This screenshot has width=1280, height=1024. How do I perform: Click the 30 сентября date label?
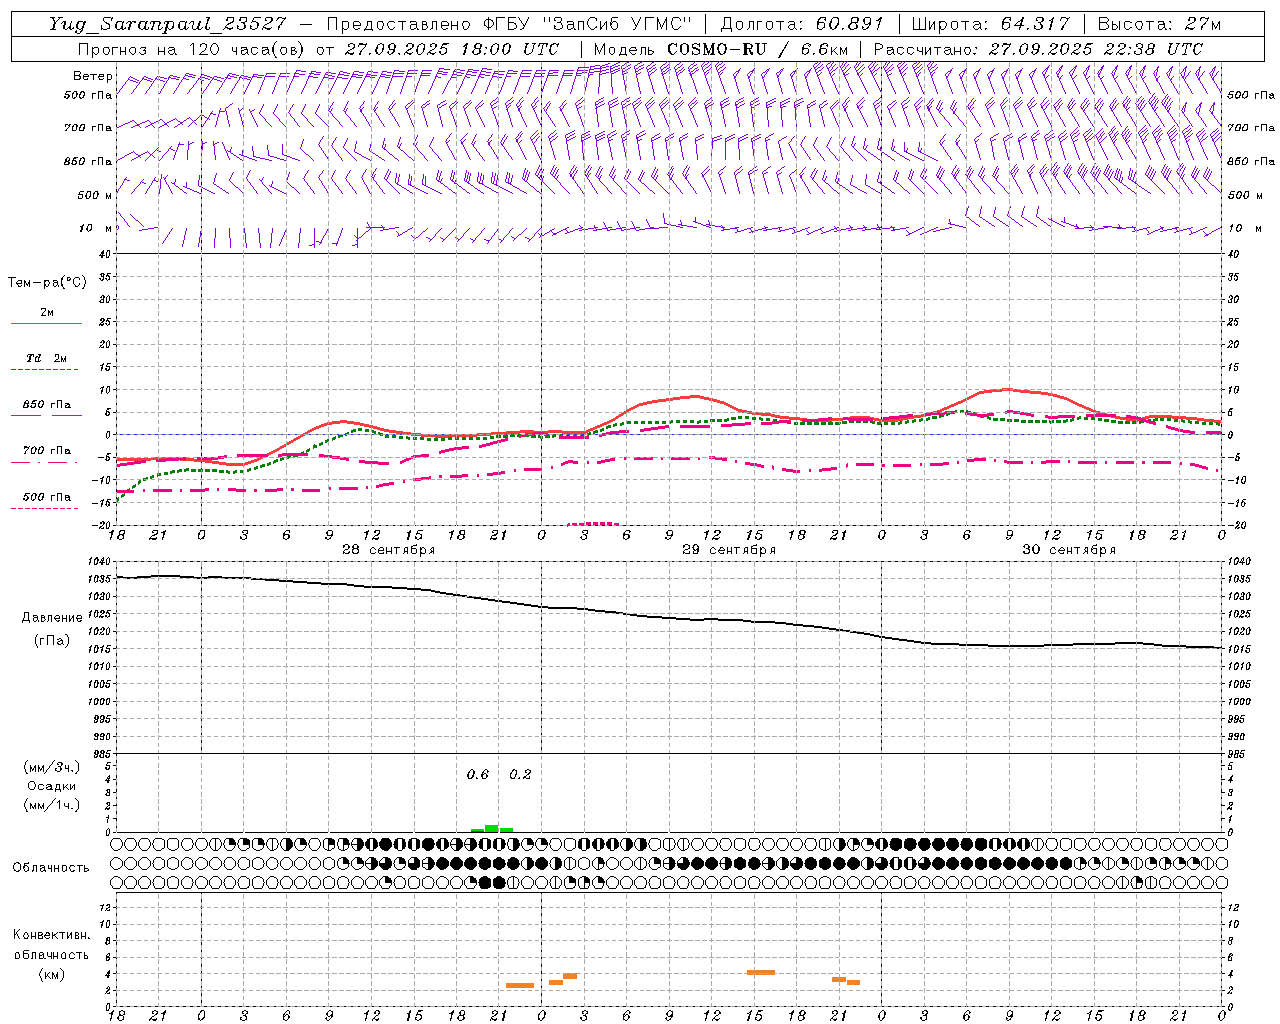click(1068, 550)
